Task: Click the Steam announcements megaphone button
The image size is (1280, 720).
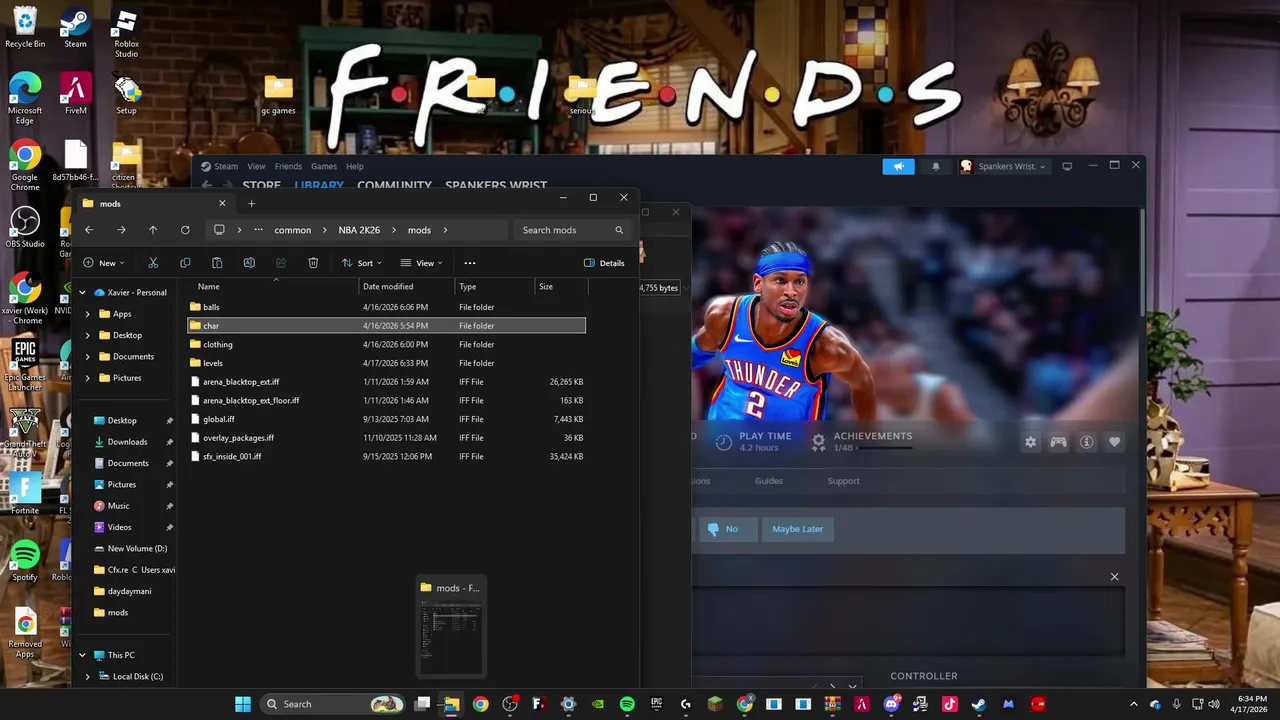Action: (x=898, y=166)
